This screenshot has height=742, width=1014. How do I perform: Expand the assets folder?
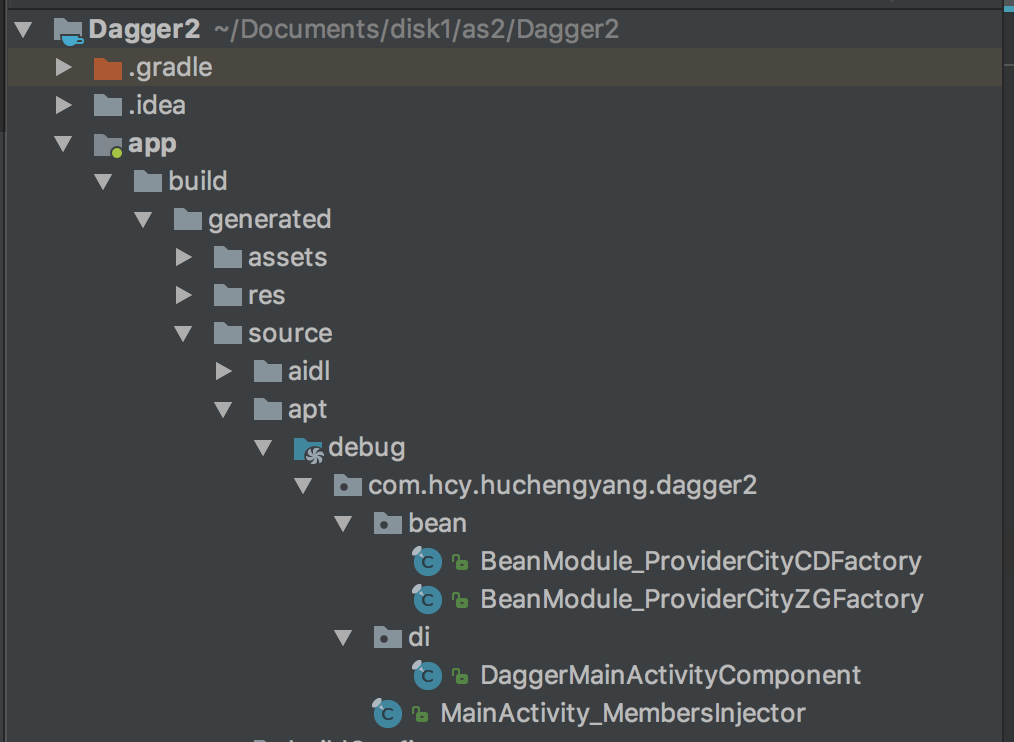click(x=183, y=258)
